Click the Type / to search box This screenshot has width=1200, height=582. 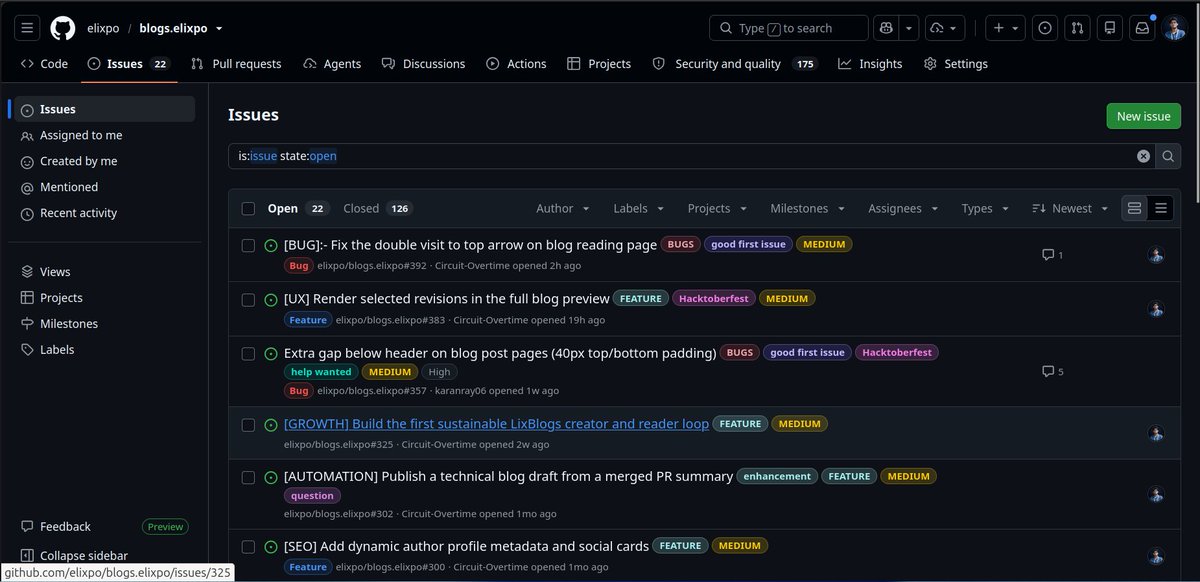(789, 28)
